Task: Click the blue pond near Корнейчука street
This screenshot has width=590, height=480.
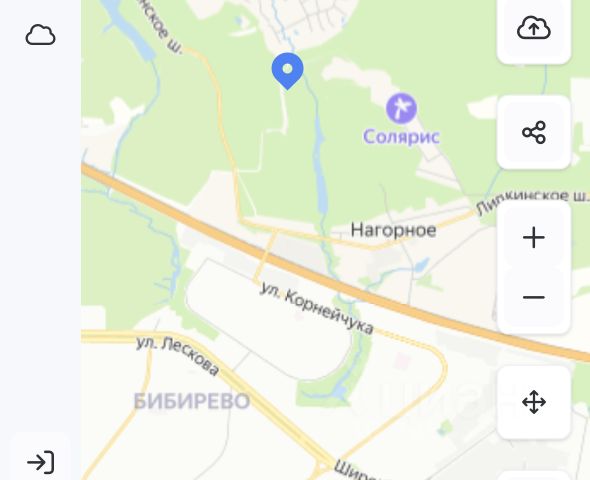Action: 421,265
